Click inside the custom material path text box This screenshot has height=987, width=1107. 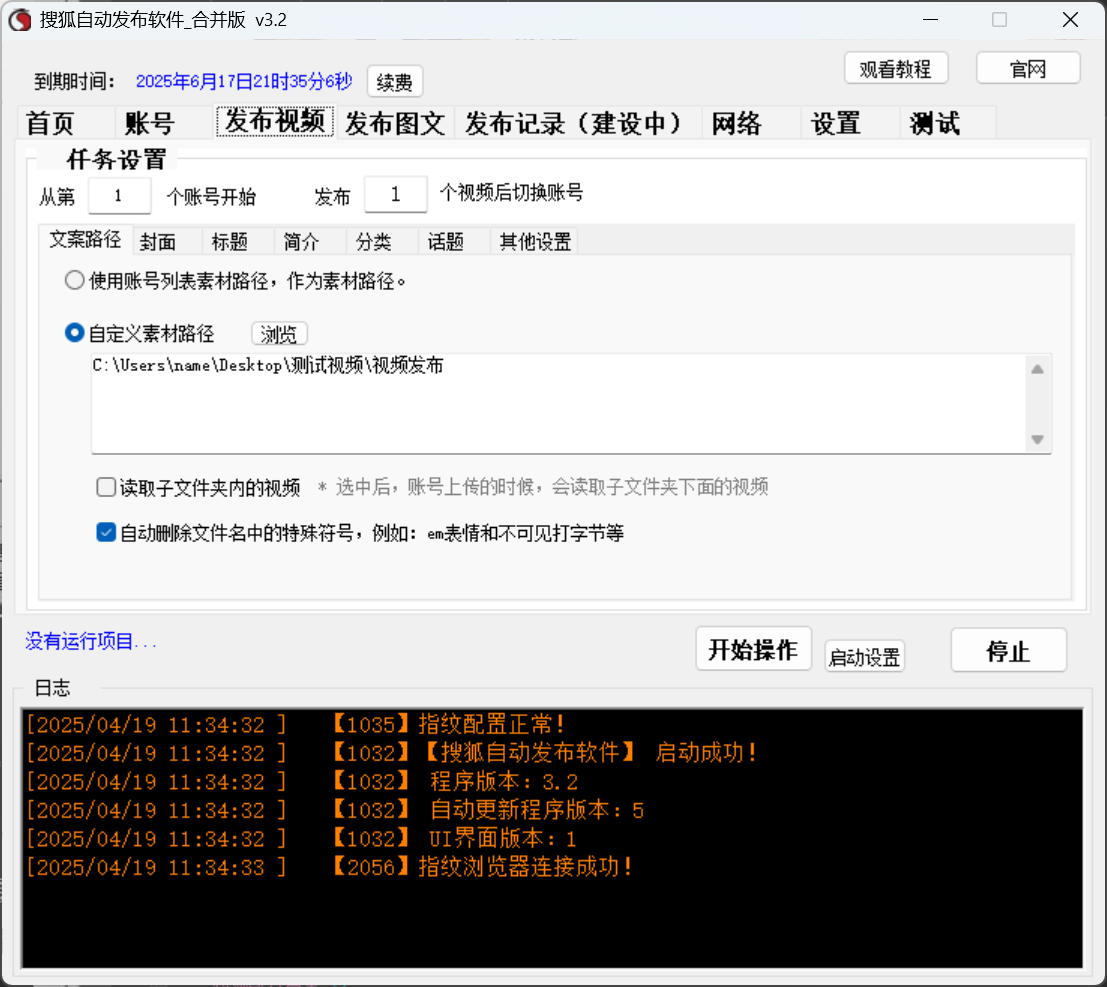tap(558, 403)
